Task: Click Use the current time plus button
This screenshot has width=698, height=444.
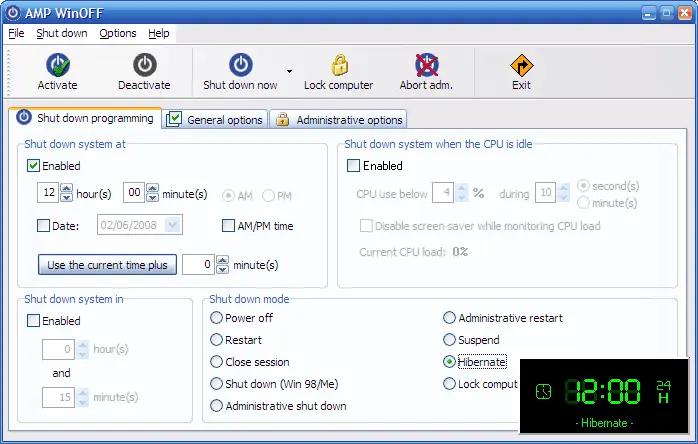Action: point(108,265)
